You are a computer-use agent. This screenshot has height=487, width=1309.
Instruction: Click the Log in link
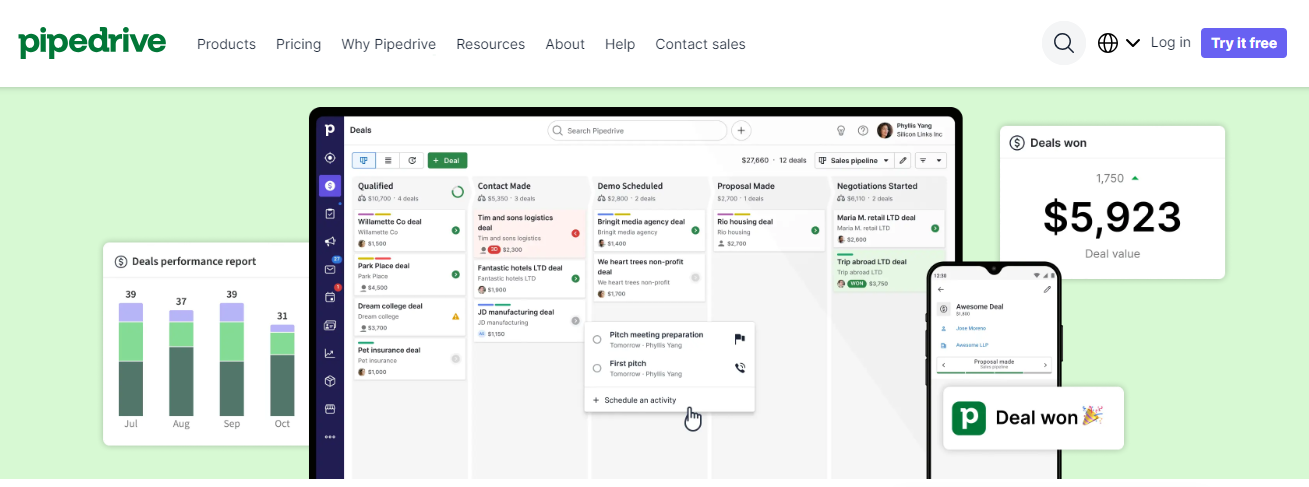point(1170,42)
